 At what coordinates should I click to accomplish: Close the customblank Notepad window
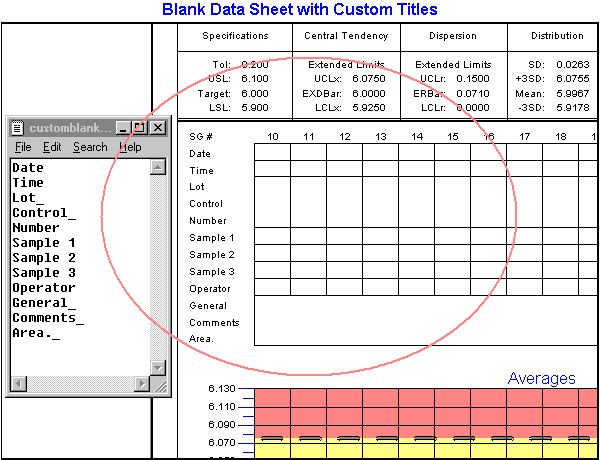coord(157,128)
